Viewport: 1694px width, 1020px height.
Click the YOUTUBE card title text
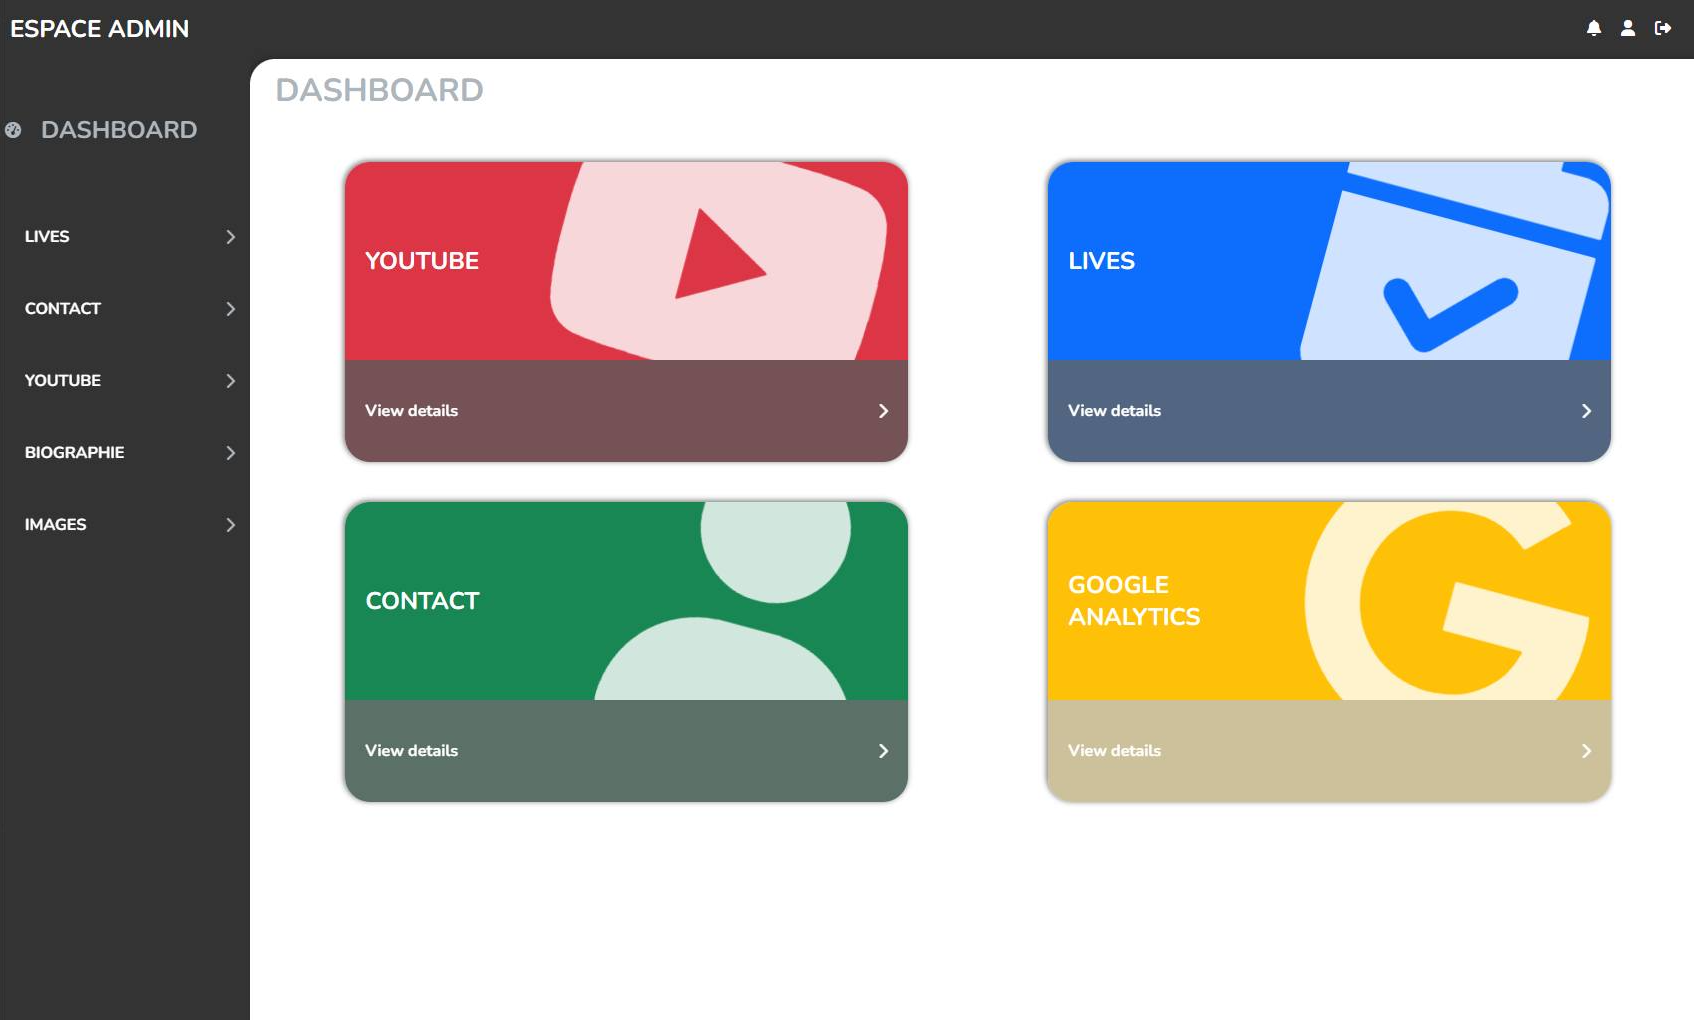click(x=422, y=261)
